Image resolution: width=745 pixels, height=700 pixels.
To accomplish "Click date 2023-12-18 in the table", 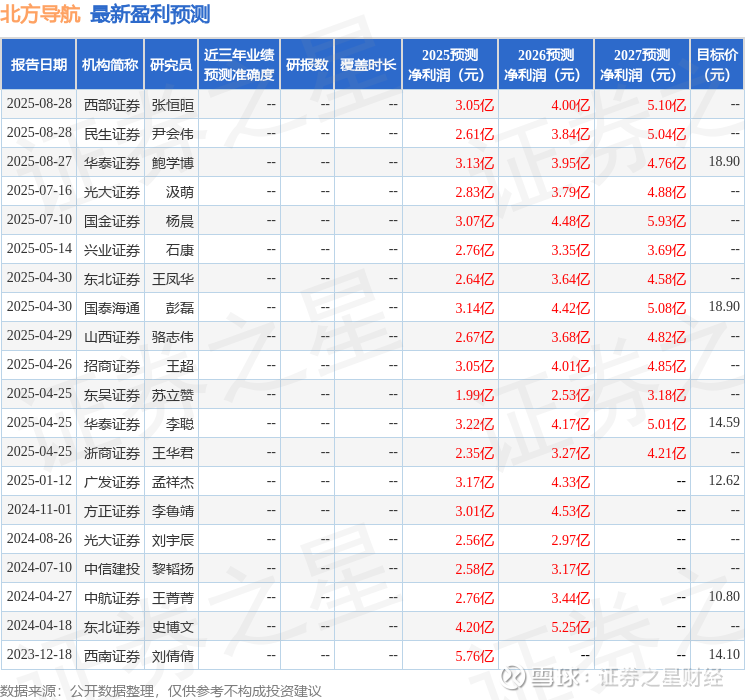I will tap(39, 654).
